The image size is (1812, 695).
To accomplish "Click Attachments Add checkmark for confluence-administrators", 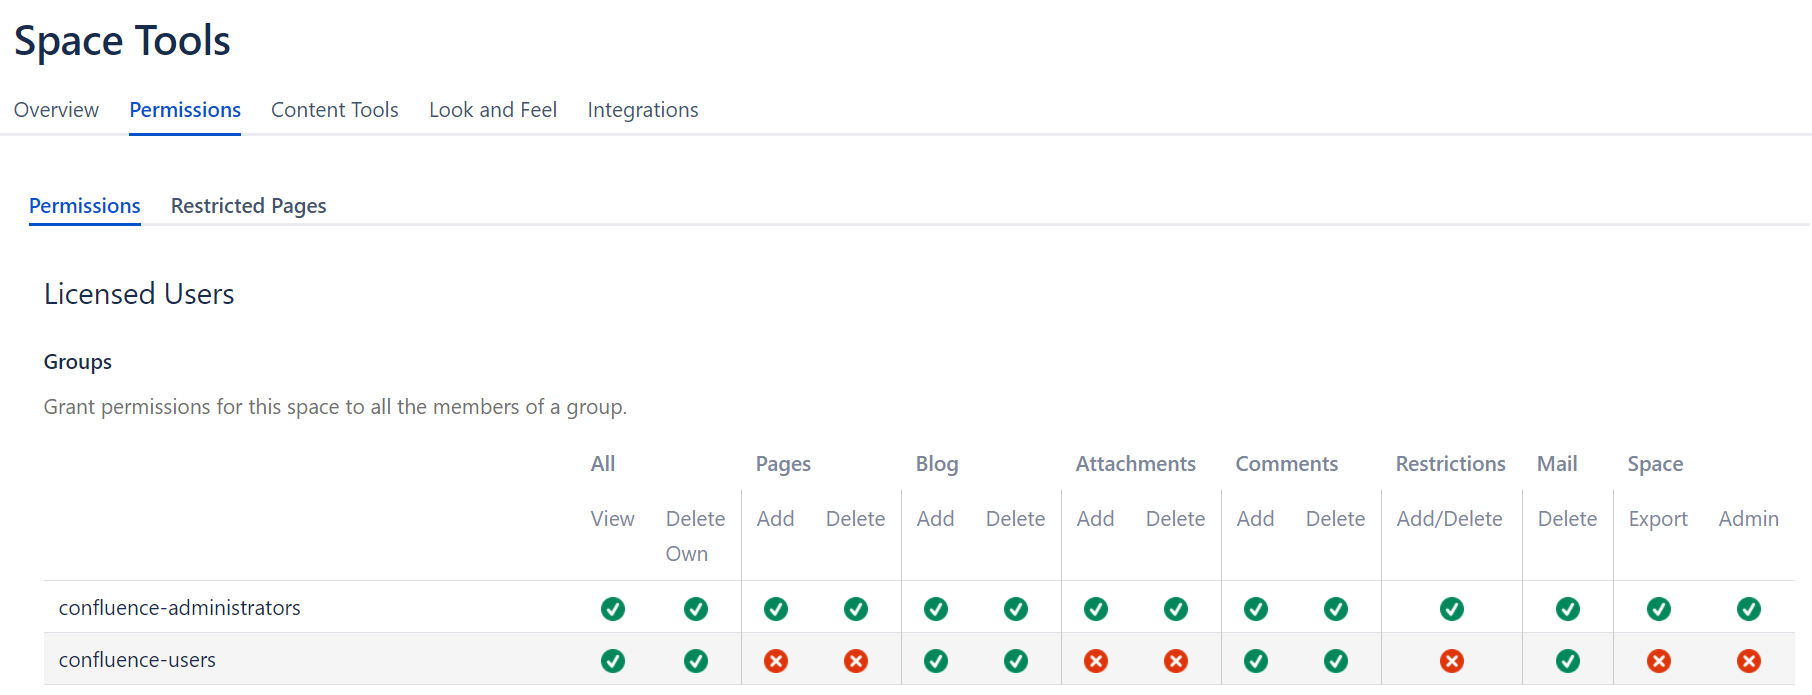I will pyautogui.click(x=1096, y=609).
